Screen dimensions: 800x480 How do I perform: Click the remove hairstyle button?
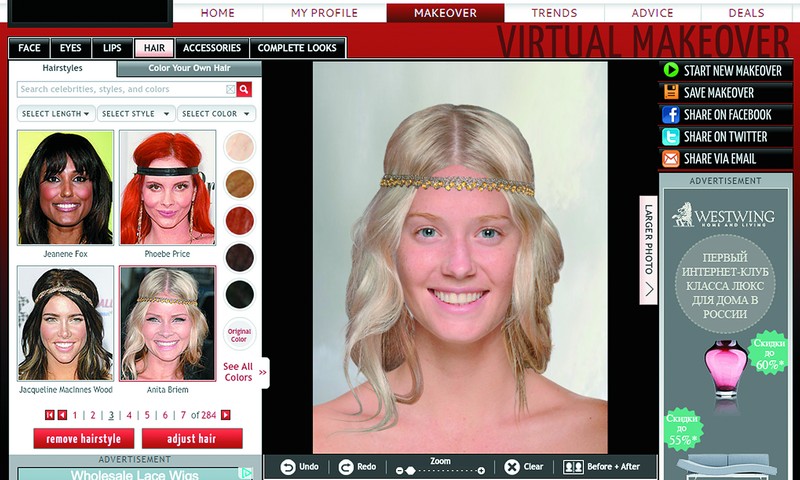[x=84, y=439]
